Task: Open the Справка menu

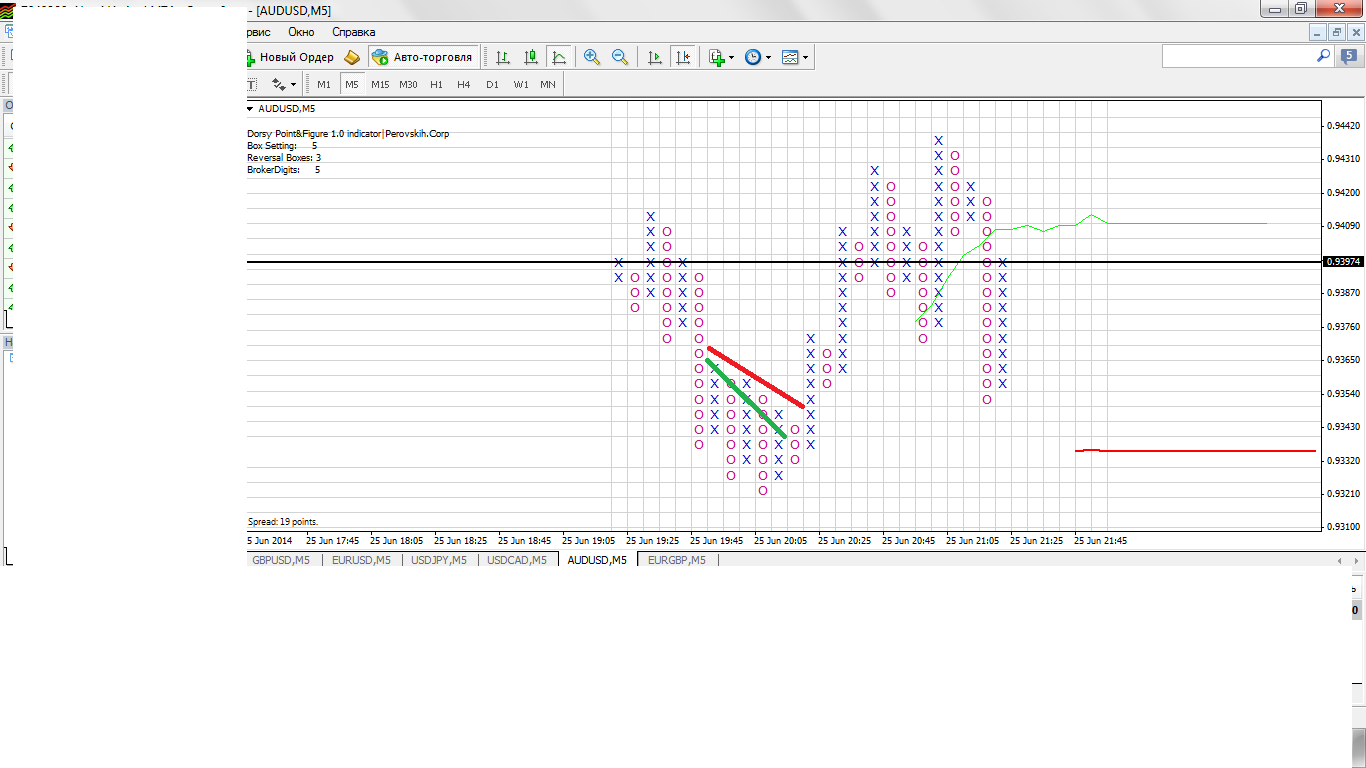Action: (354, 32)
